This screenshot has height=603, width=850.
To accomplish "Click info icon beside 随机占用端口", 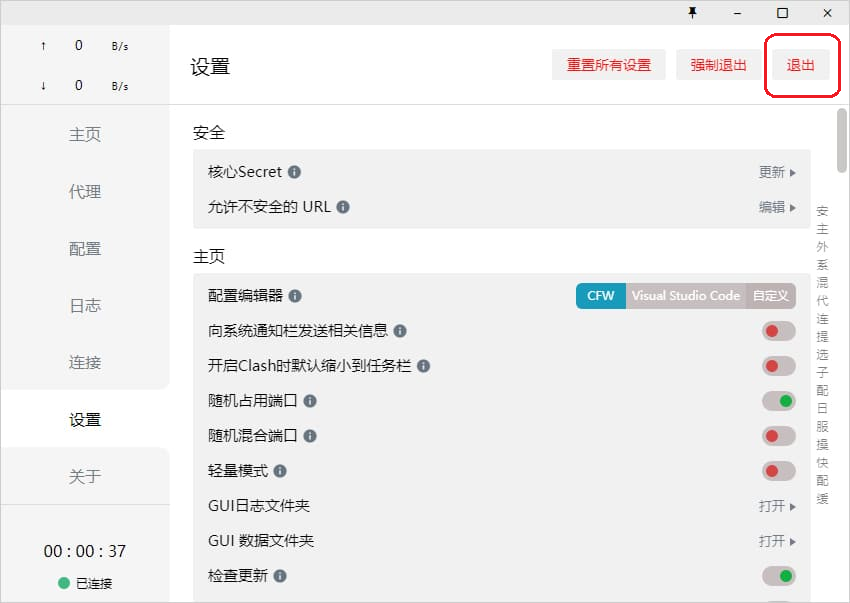I will [310, 401].
